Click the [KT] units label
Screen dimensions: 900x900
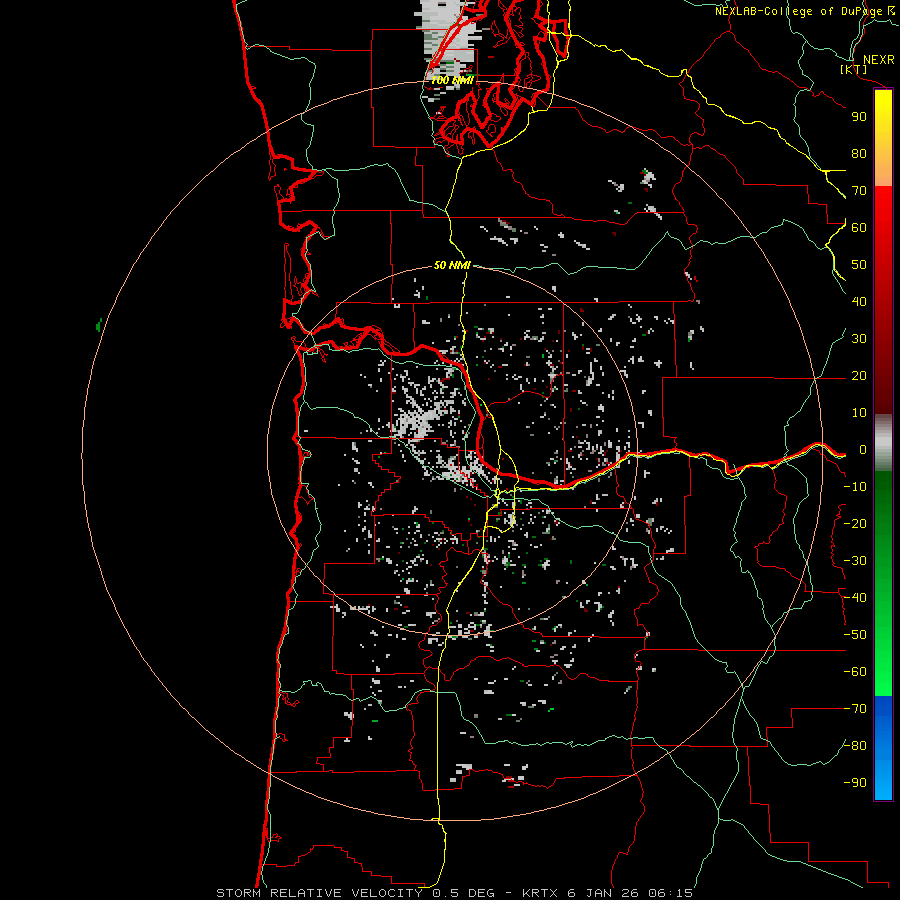pos(854,69)
